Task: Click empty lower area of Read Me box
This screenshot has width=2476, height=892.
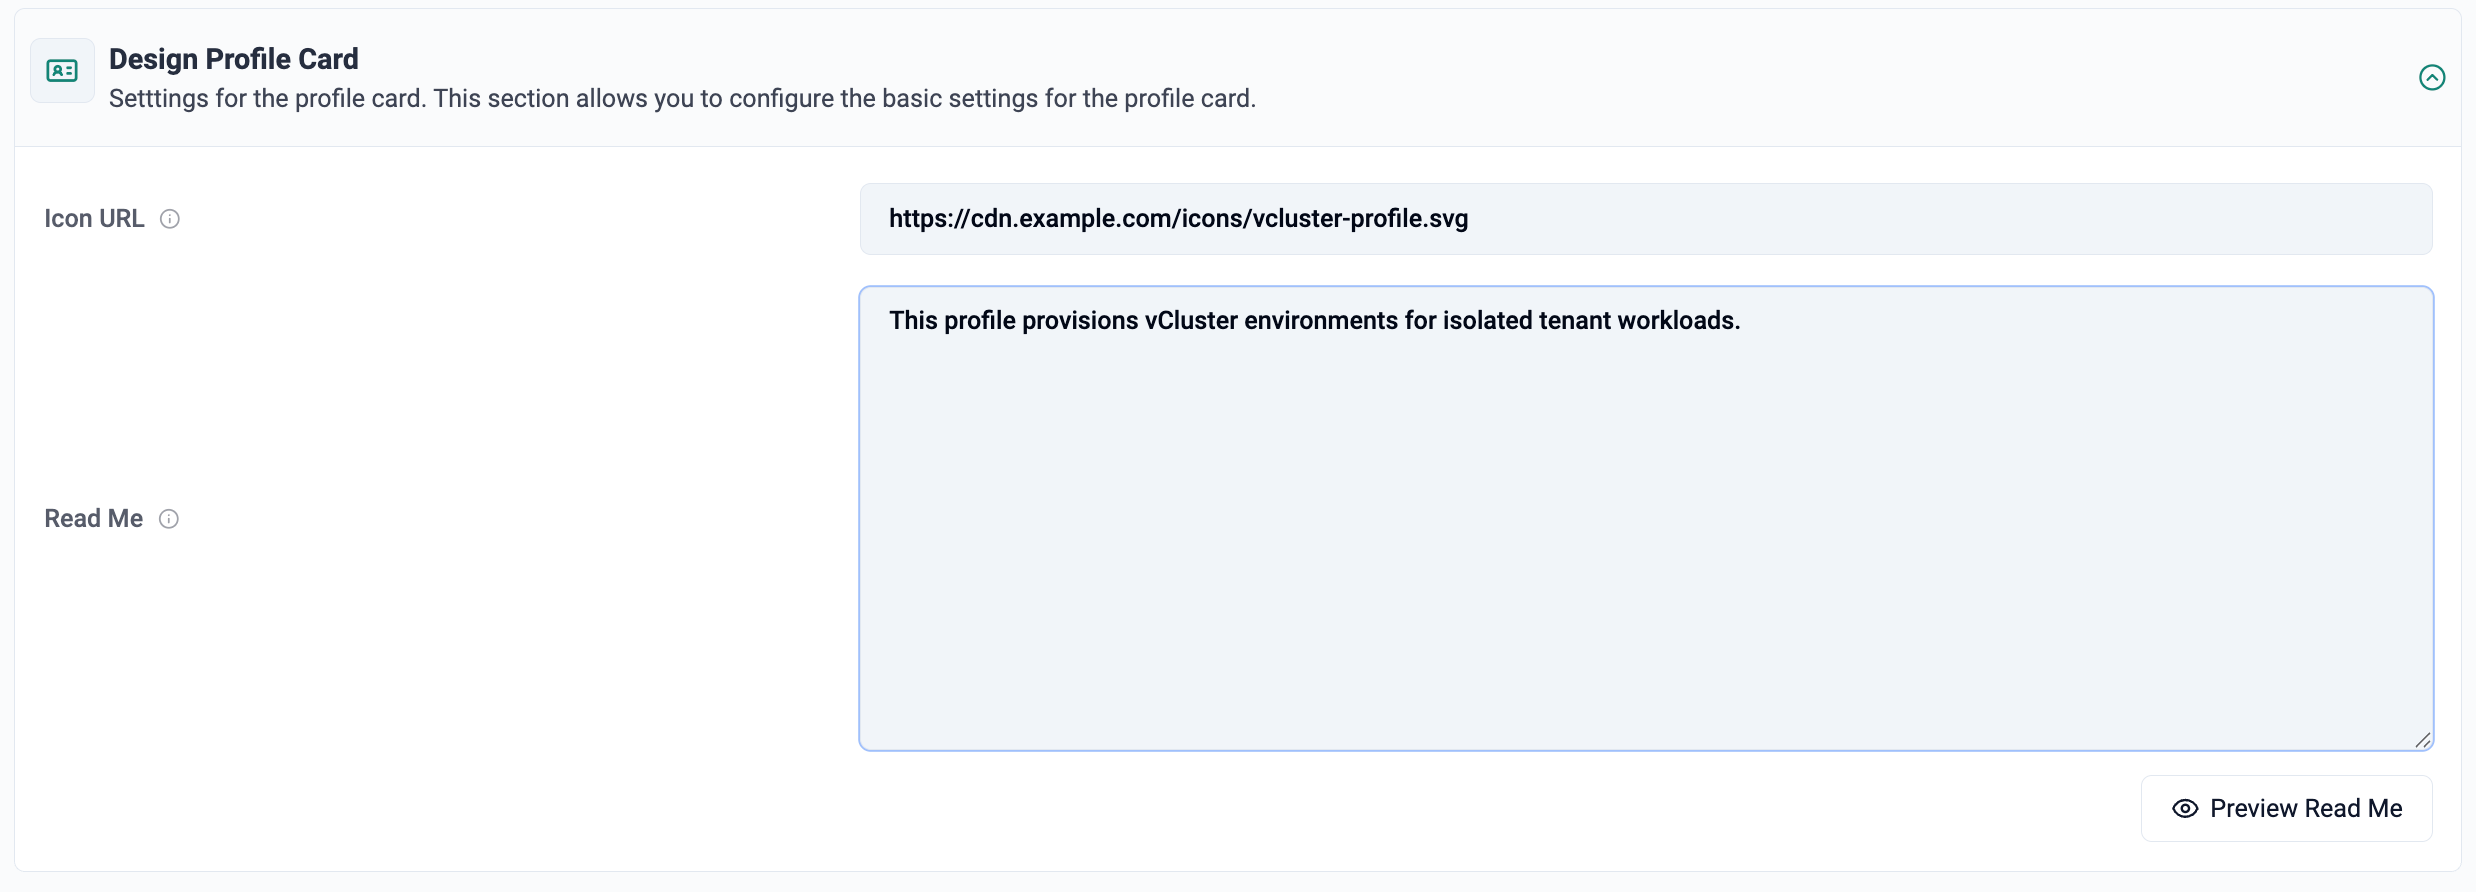Action: click(x=1646, y=600)
